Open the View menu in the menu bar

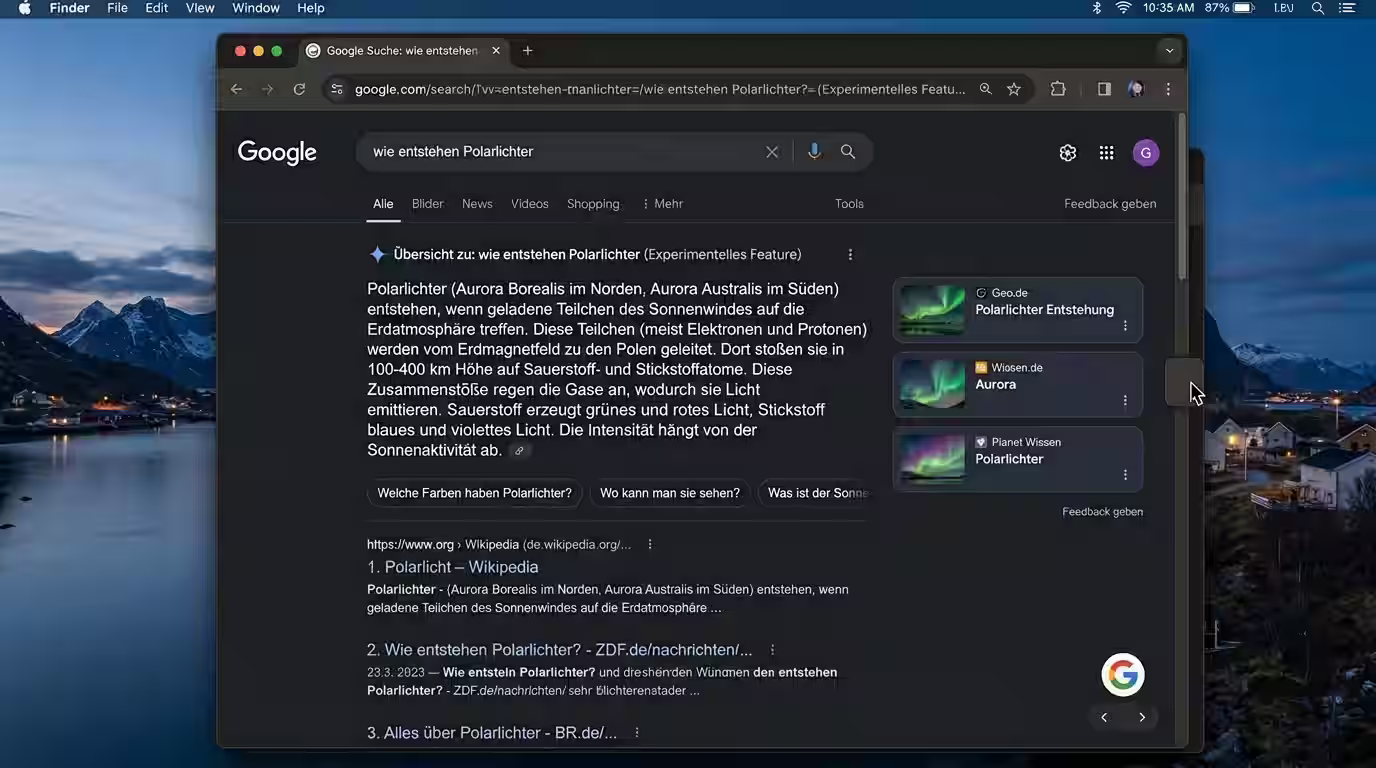tap(199, 7)
